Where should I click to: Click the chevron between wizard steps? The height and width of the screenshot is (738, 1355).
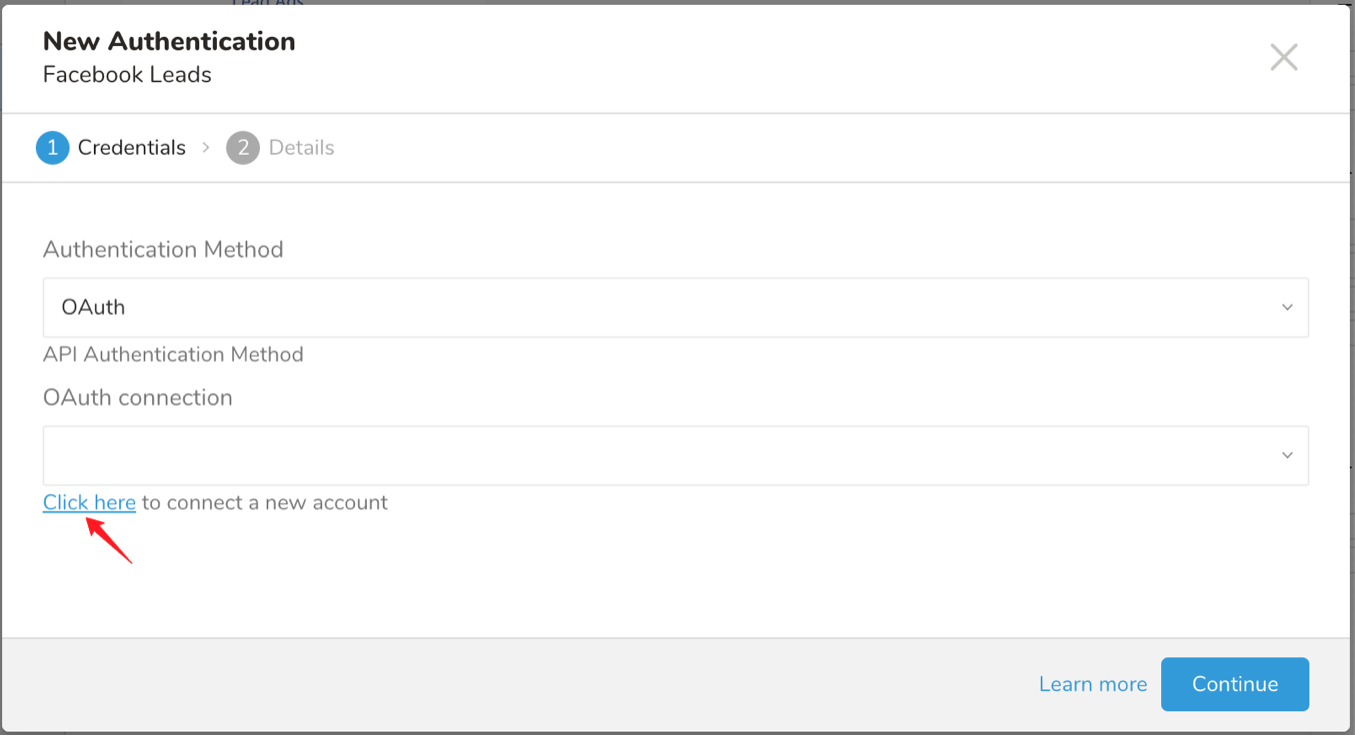pos(206,148)
